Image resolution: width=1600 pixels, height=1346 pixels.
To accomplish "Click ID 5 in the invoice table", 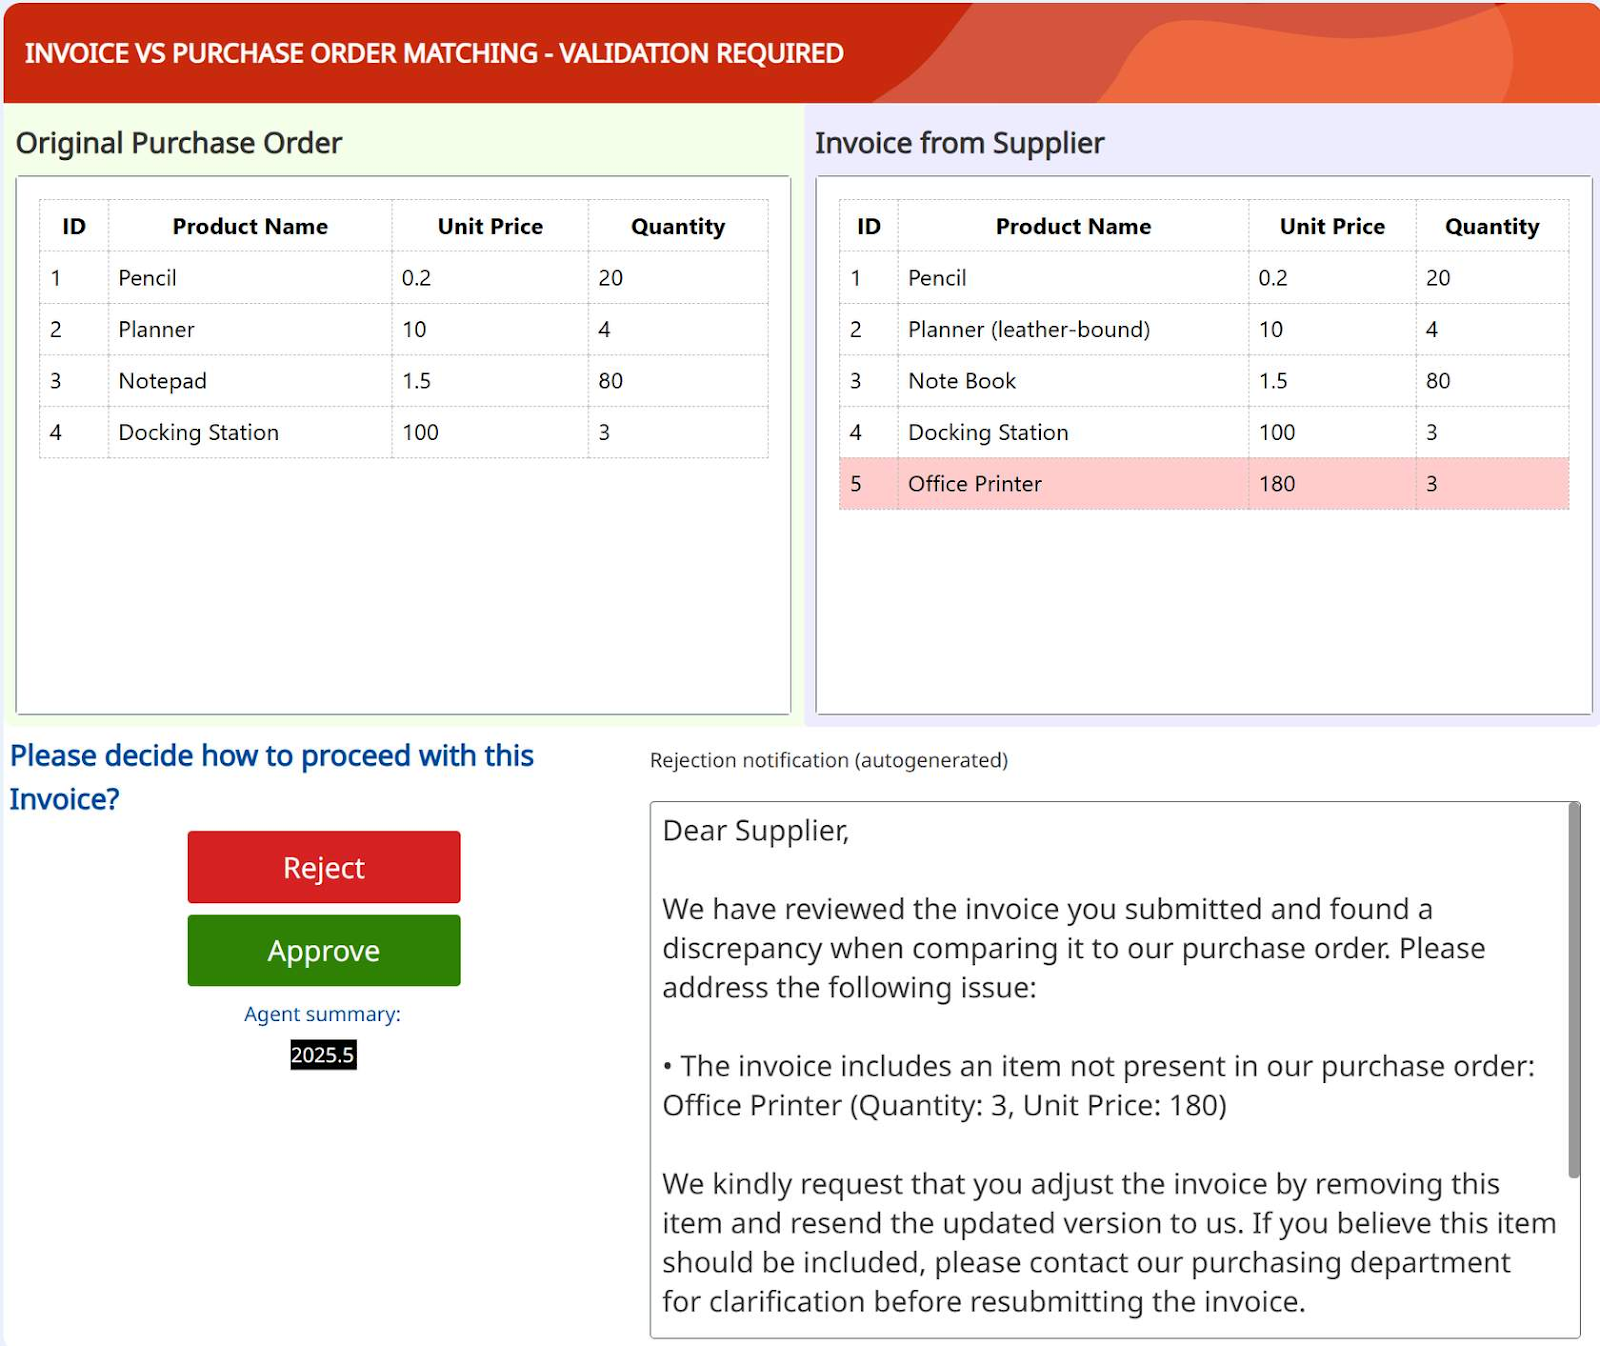I will point(856,484).
